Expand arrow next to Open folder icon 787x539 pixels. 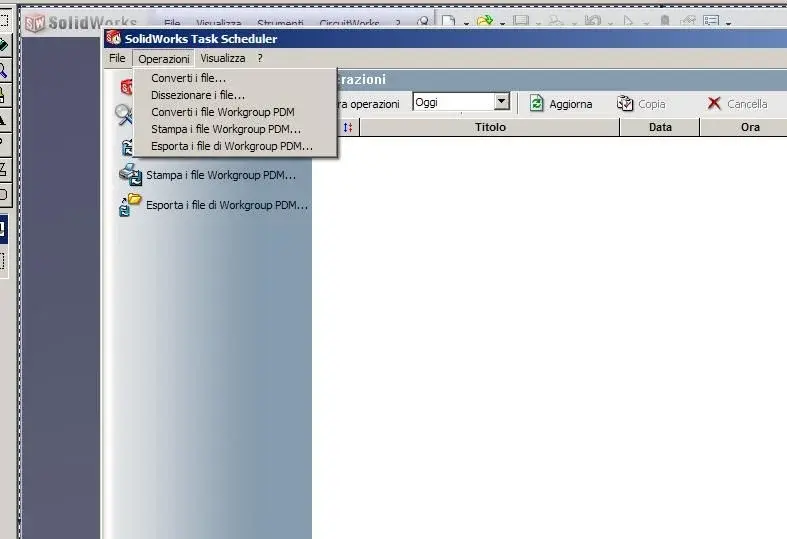502,23
